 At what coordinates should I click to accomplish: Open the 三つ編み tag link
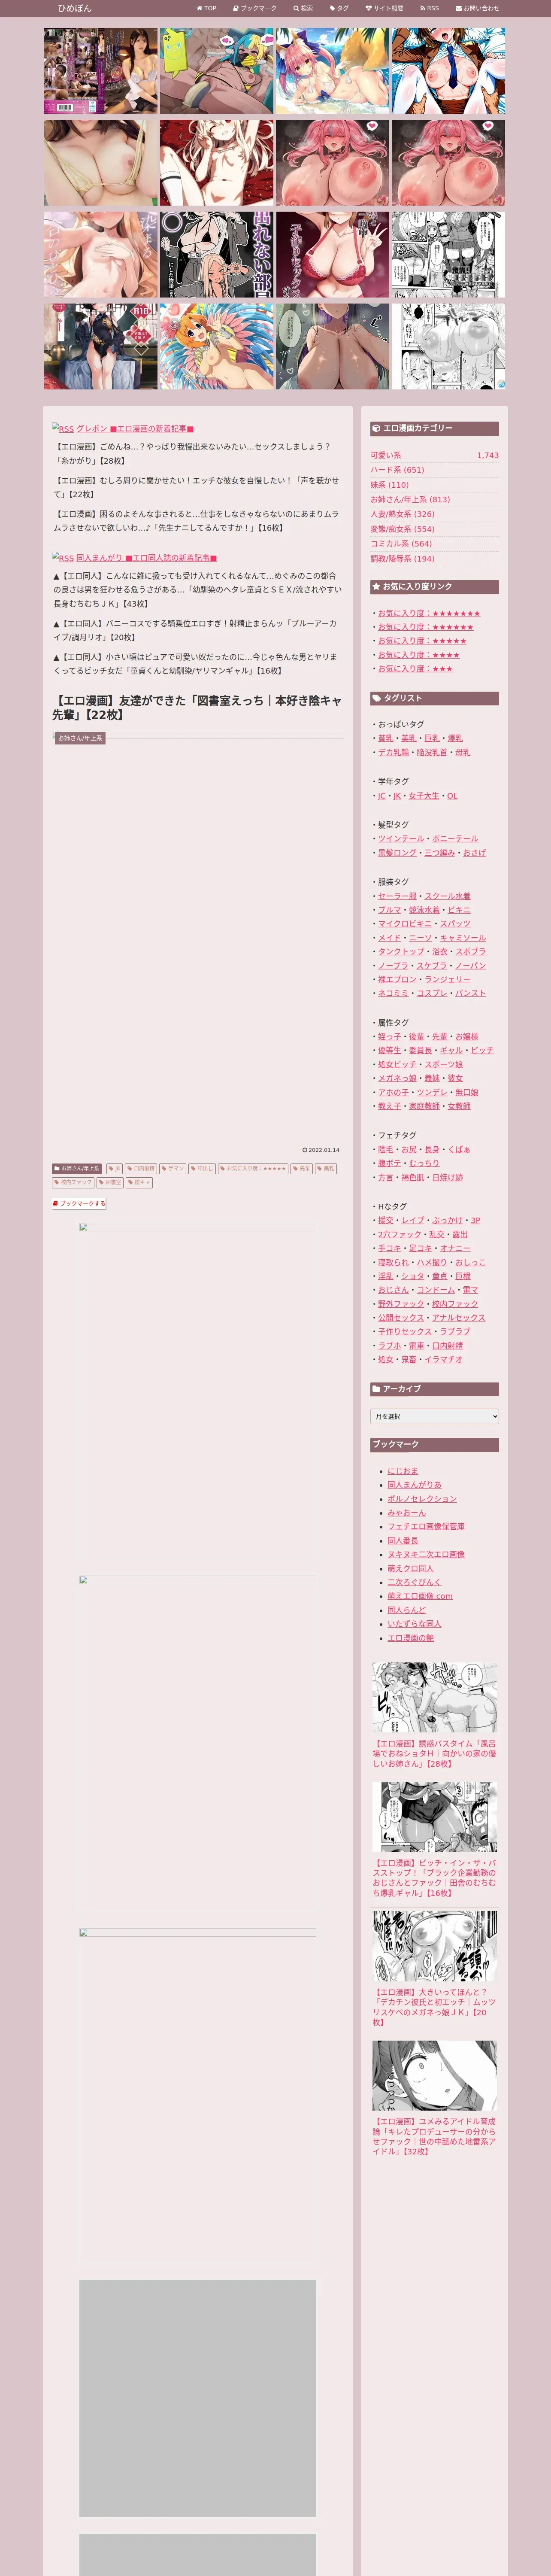tap(440, 853)
